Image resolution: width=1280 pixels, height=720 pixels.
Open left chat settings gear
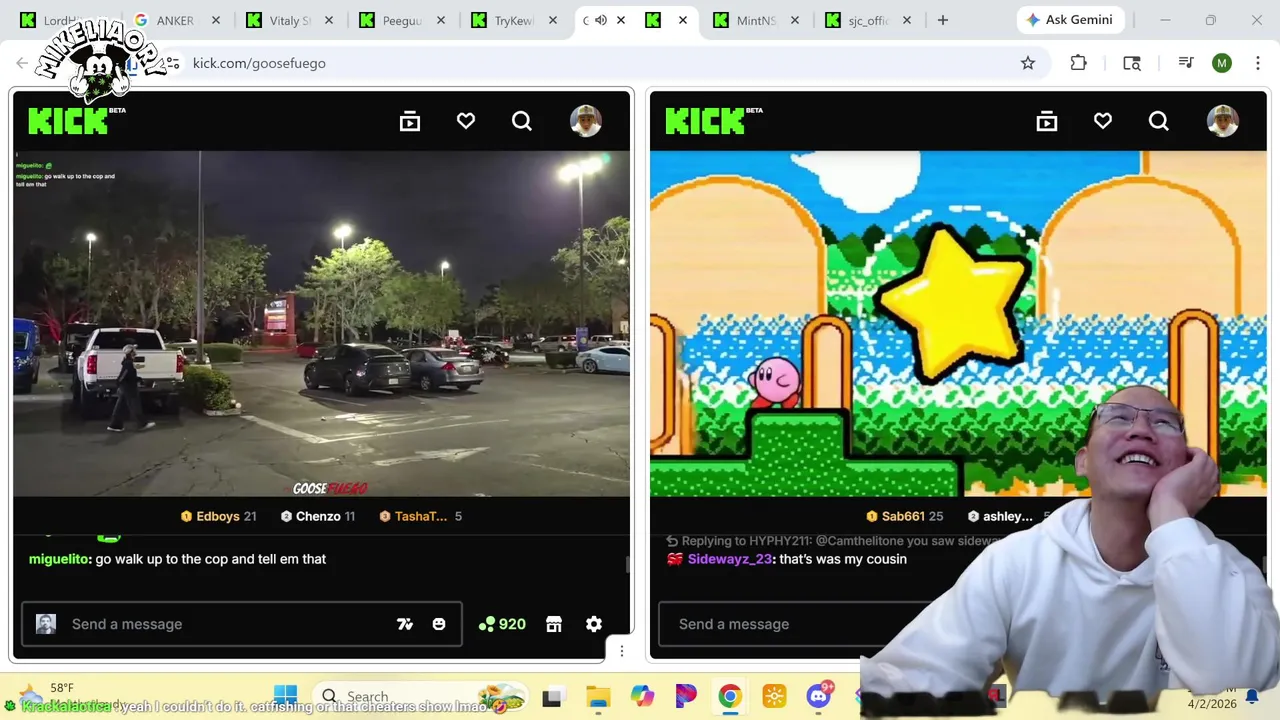(x=594, y=624)
